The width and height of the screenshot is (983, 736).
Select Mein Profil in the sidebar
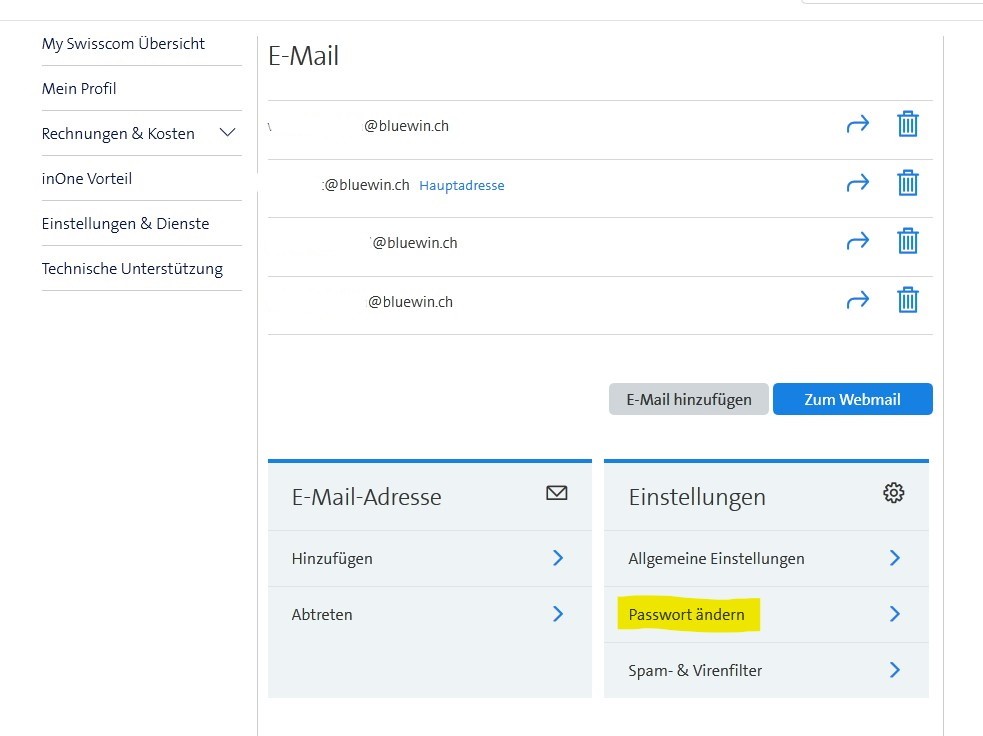(79, 88)
